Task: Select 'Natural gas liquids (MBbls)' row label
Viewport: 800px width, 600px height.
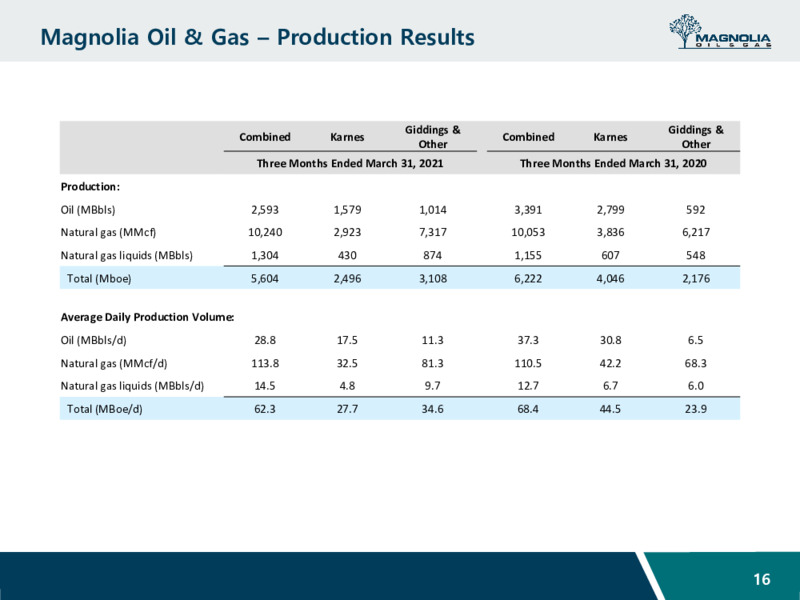Action: [x=127, y=255]
